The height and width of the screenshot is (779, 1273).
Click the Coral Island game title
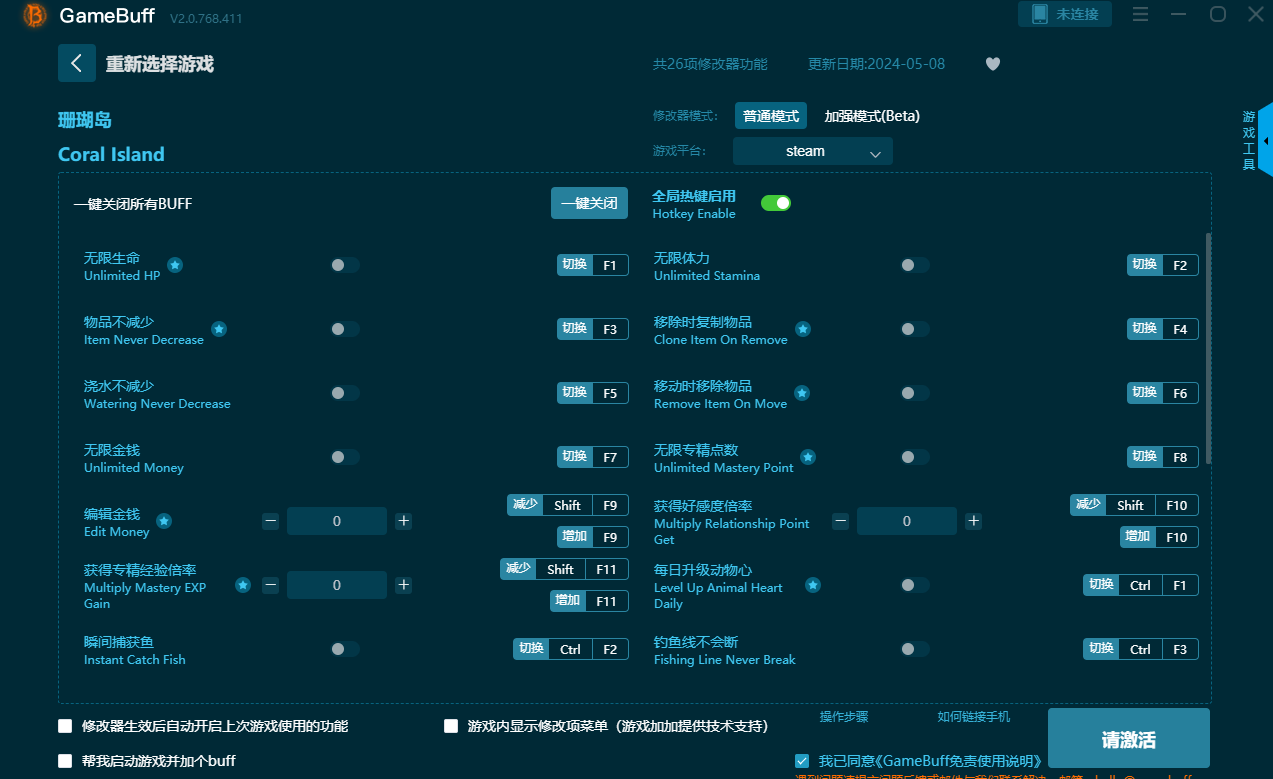[x=111, y=154]
